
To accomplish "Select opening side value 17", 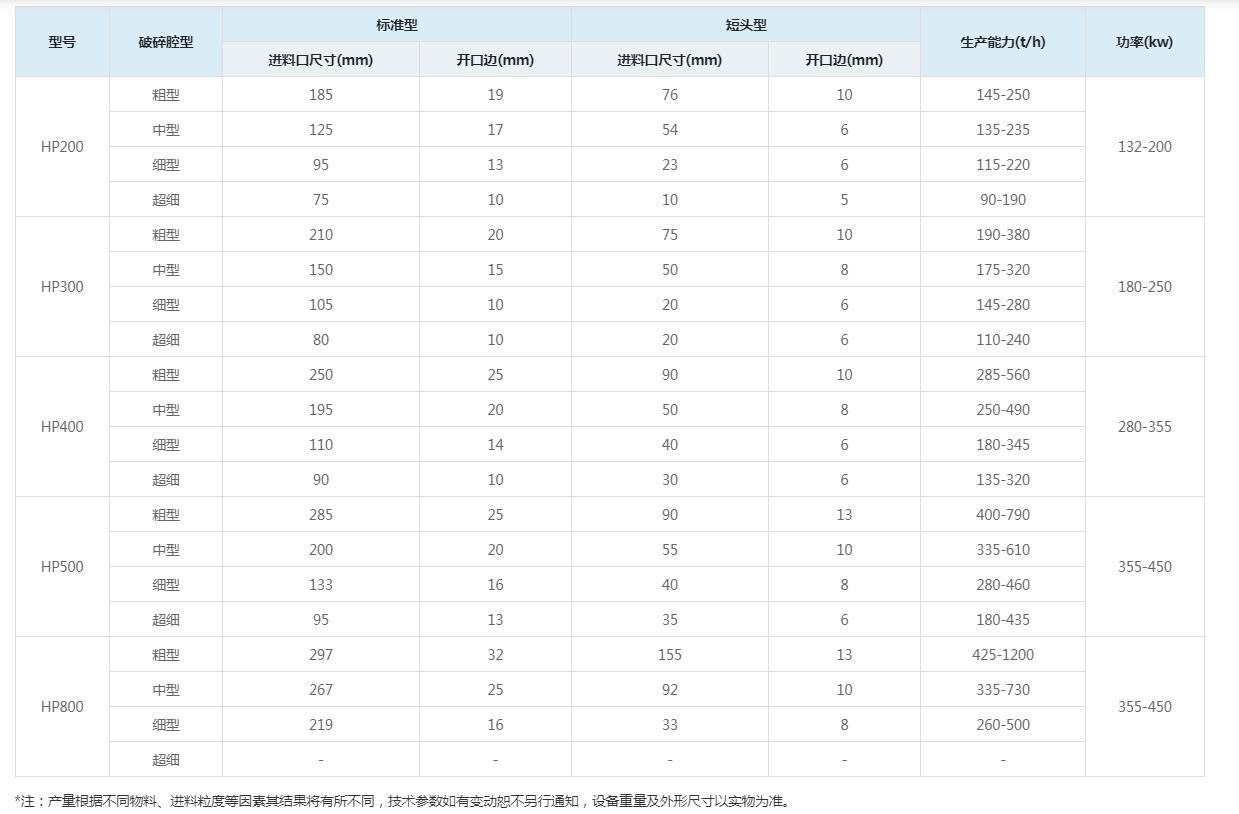I will (x=495, y=130).
